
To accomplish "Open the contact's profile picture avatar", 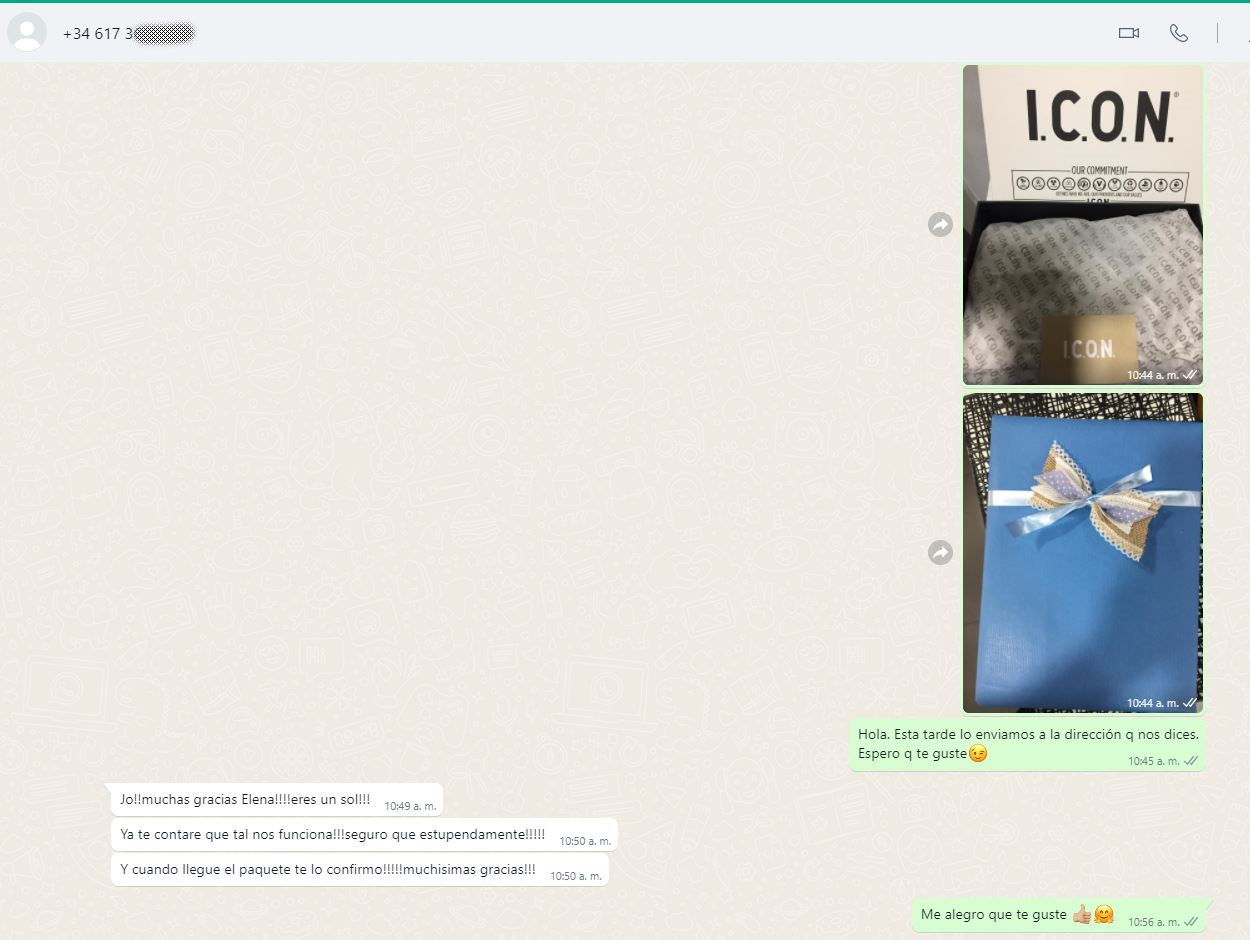I will click(27, 33).
